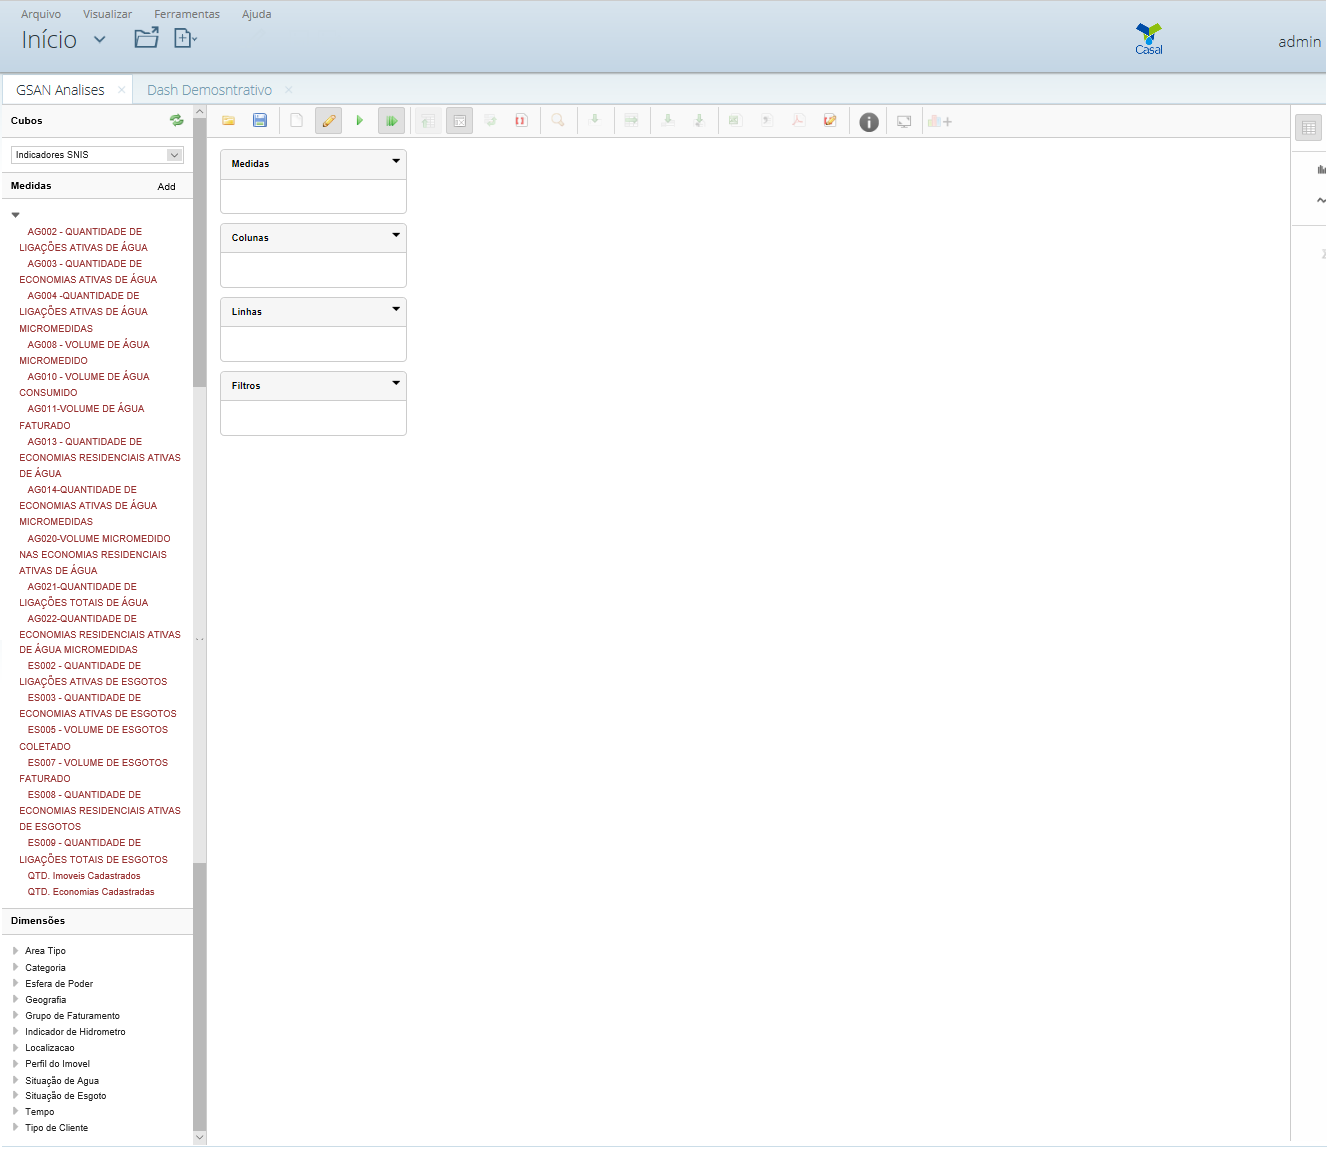Toggle automatic query execution
This screenshot has width=1328, height=1152.
tap(391, 121)
